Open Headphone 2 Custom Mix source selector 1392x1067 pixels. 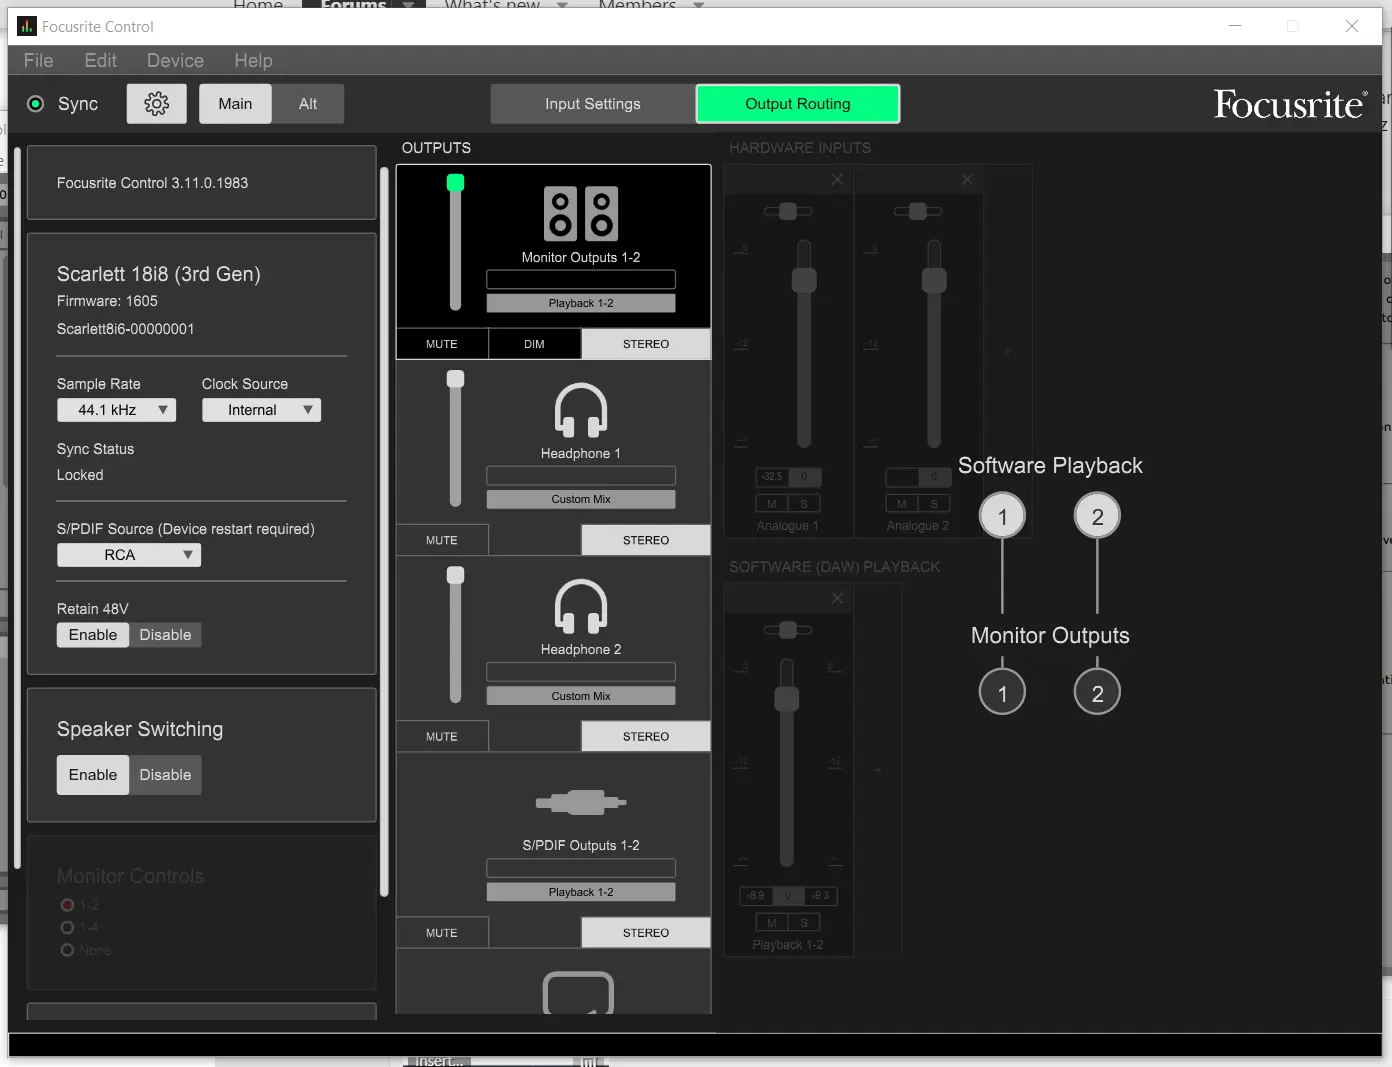[x=581, y=696]
